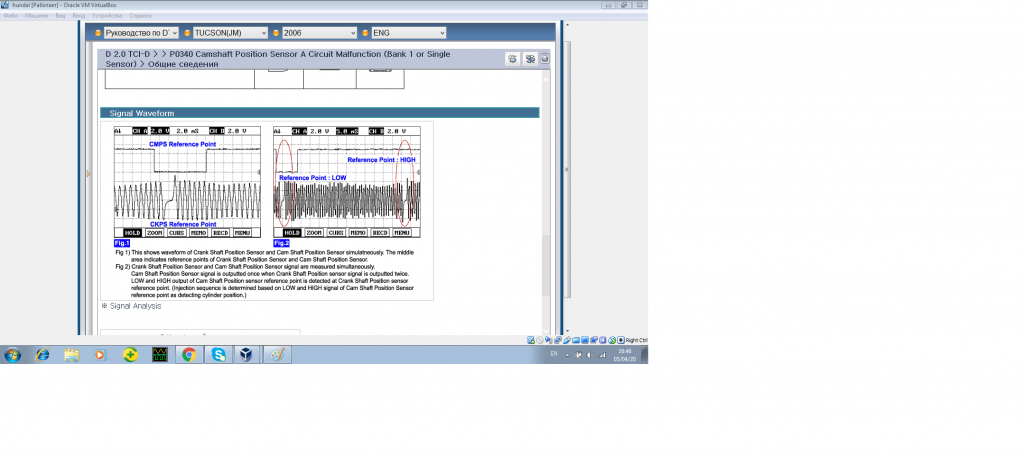
Task: Click the Signal Waveform section header
Action: 319,113
